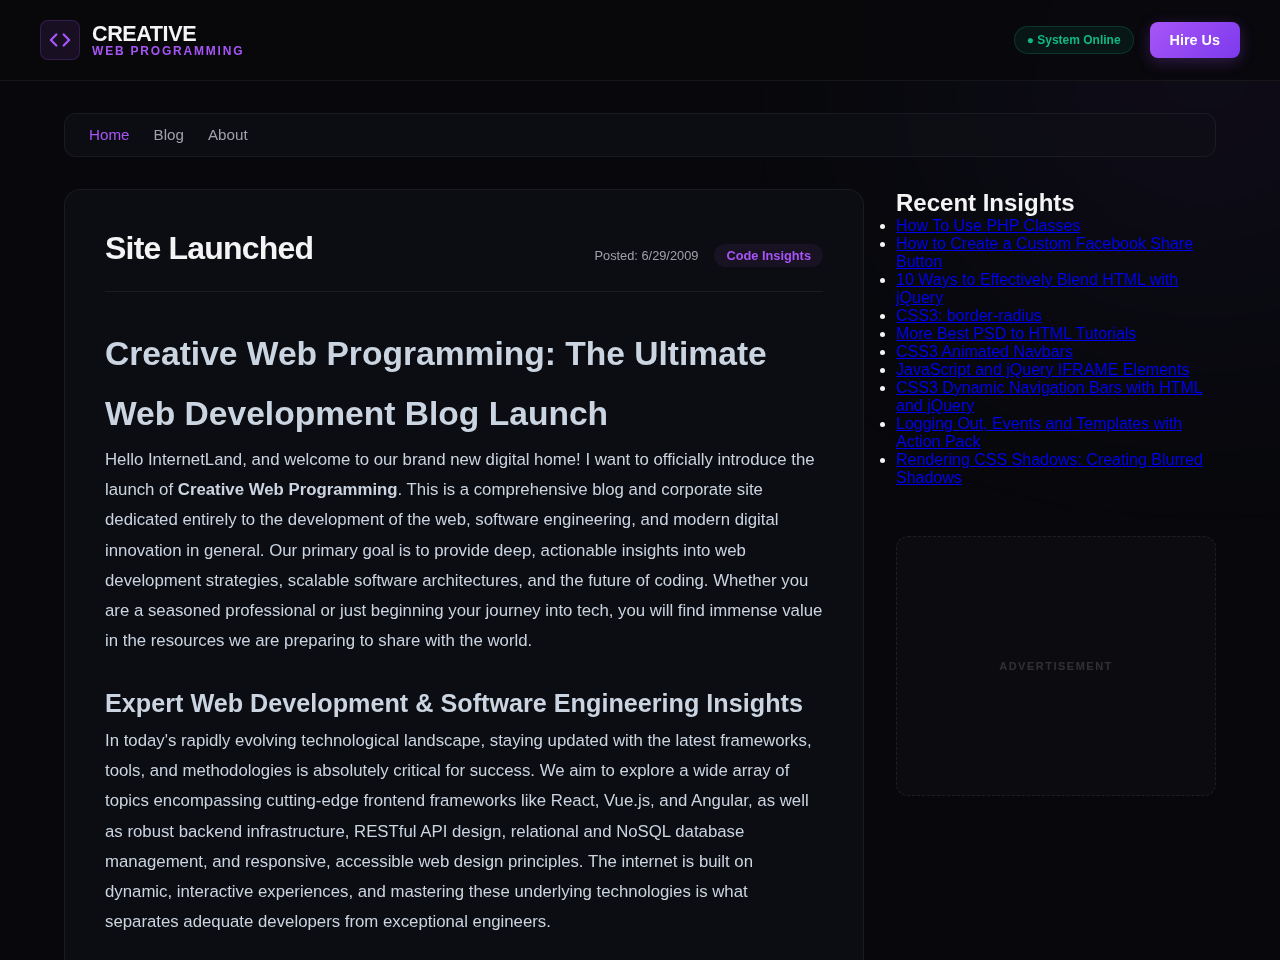Image resolution: width=1280 pixels, height=960 pixels.
Task: Open 10 Ways to Blend HTML with jQuery
Action: 1037,289
